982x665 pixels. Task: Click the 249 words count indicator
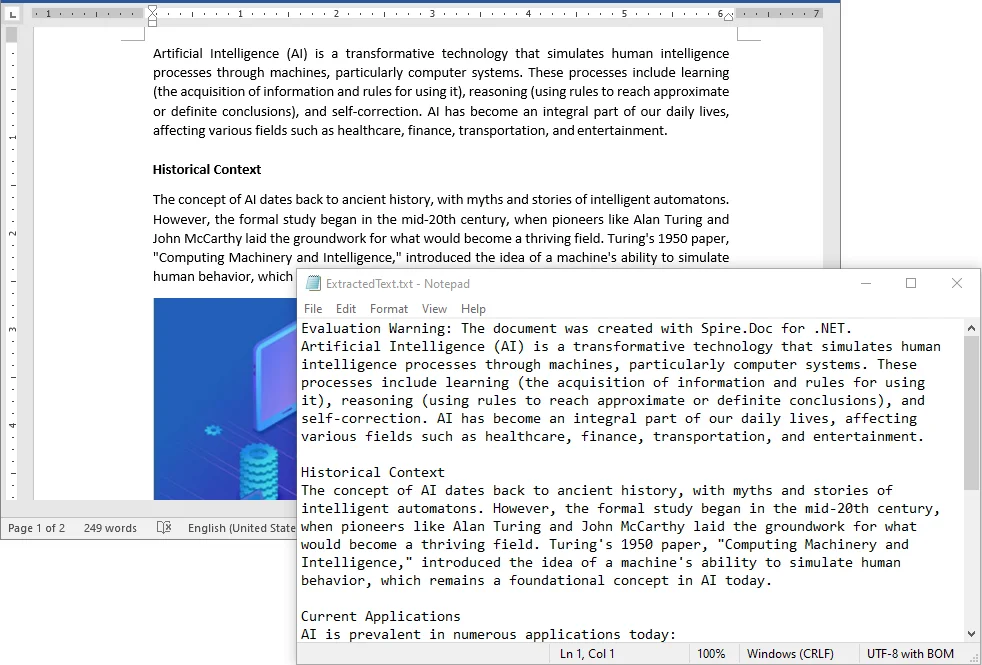[x=110, y=528]
